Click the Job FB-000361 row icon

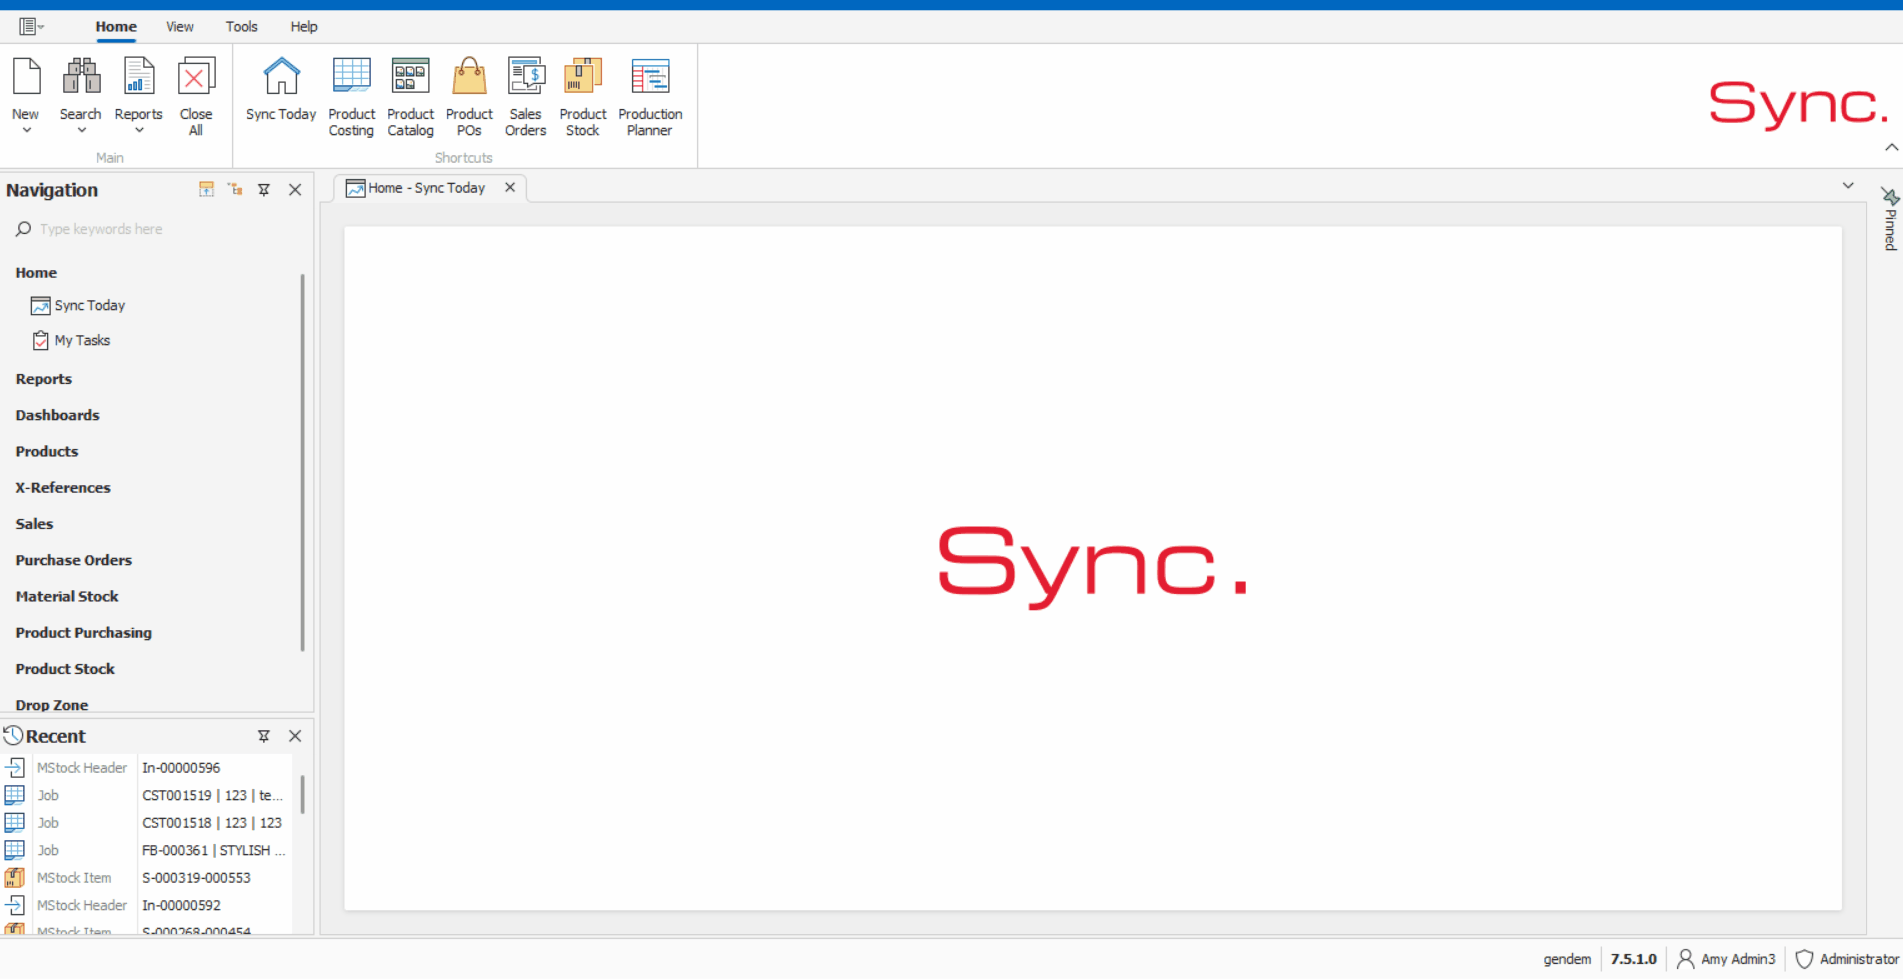15,850
